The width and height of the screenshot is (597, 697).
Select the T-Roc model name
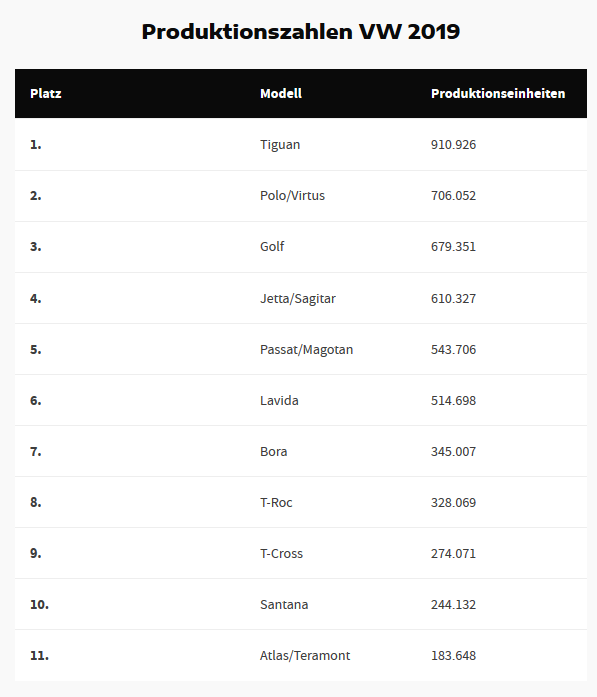tap(276, 503)
